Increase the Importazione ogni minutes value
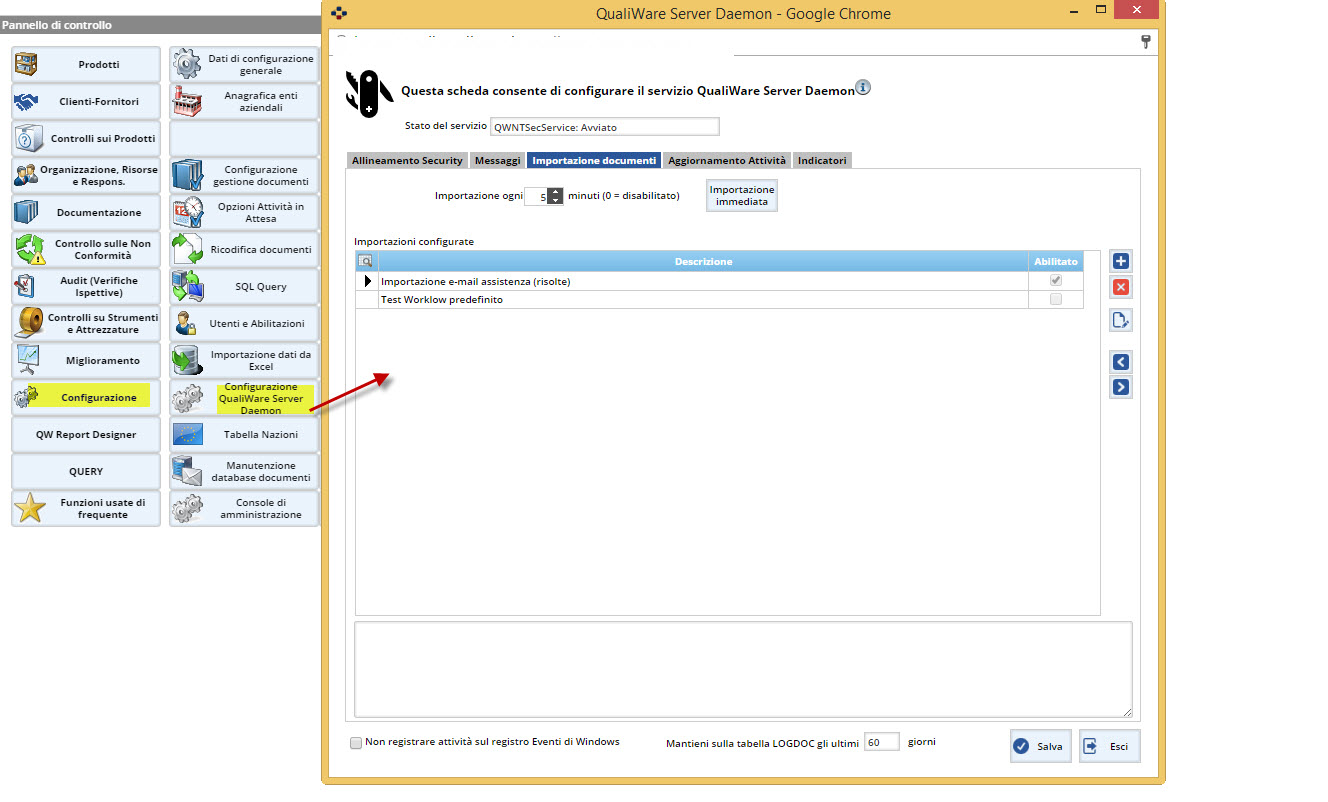This screenshot has height=802, width=1328. coord(555,192)
